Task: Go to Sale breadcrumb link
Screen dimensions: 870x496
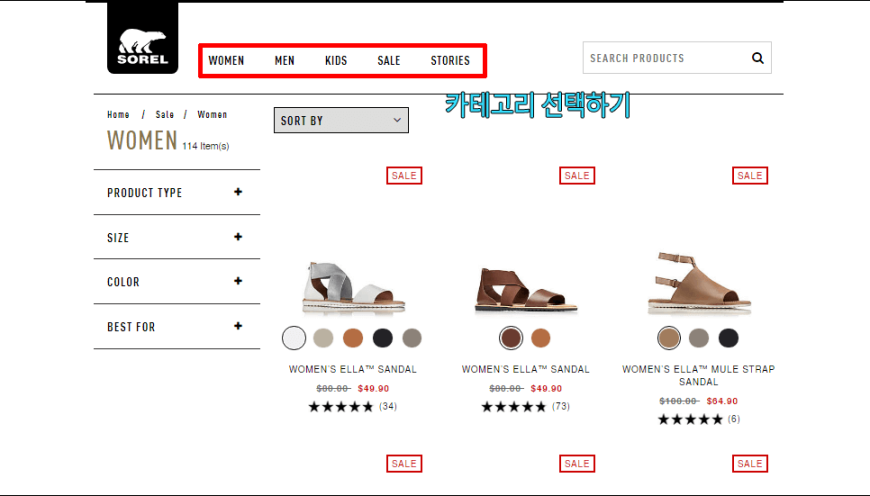Action: (165, 114)
